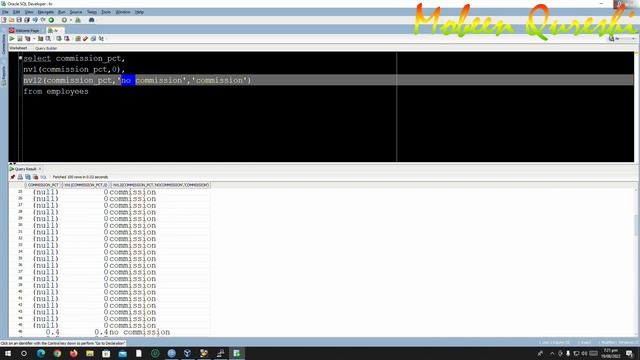
Task: Click 'no commission' cell in row 46
Action: tap(140, 332)
